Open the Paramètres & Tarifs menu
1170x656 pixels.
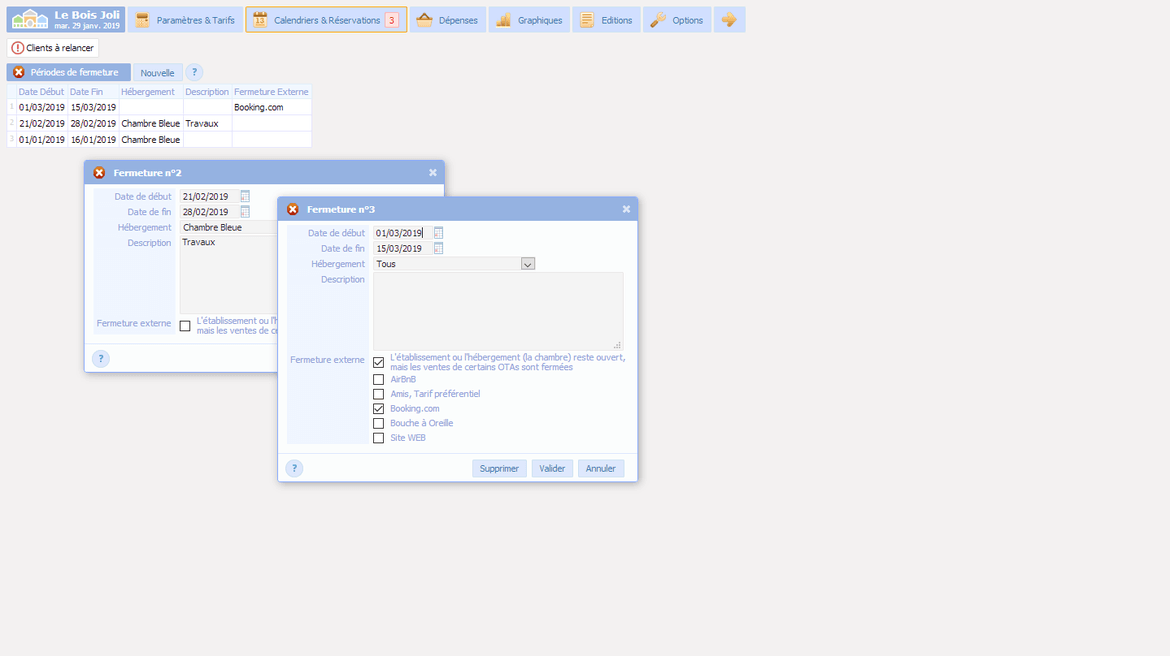[186, 20]
